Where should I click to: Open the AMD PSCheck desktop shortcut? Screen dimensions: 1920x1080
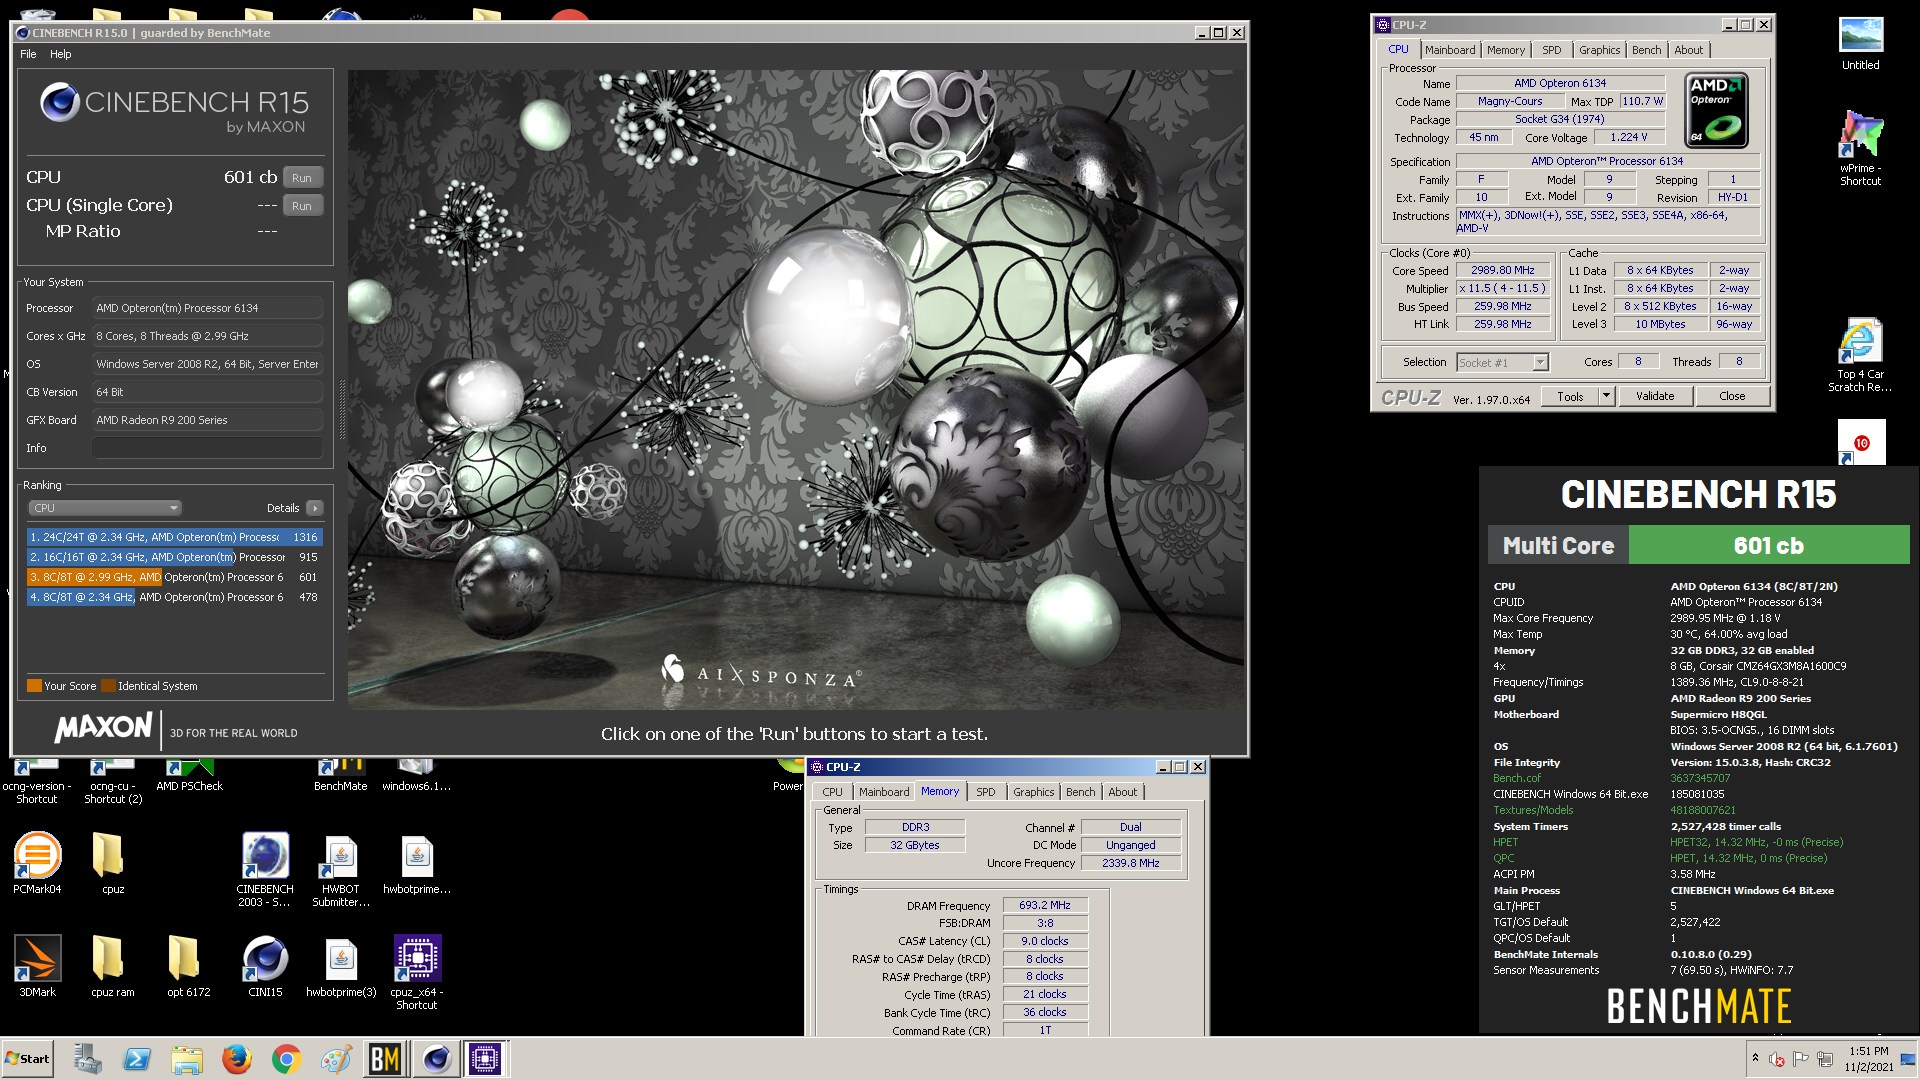click(189, 776)
